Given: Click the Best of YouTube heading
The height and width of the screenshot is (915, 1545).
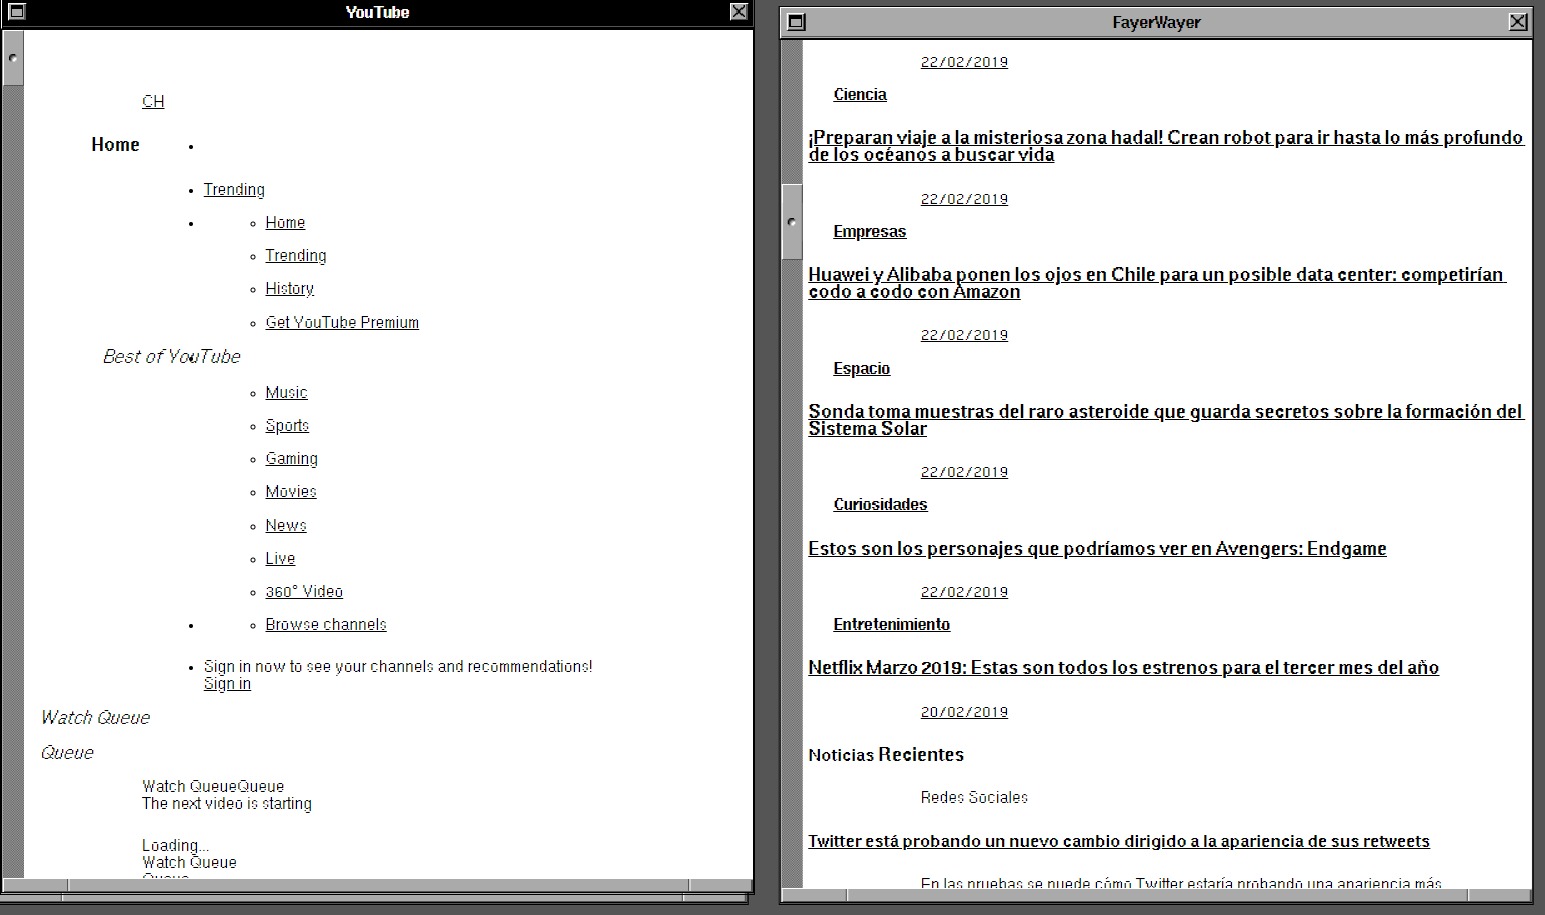Looking at the screenshot, I should pos(172,356).
